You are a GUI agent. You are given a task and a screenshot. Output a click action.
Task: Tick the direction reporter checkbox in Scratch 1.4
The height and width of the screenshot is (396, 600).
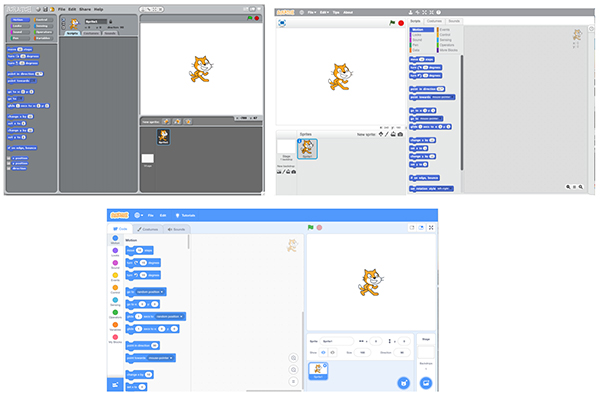tap(9, 168)
